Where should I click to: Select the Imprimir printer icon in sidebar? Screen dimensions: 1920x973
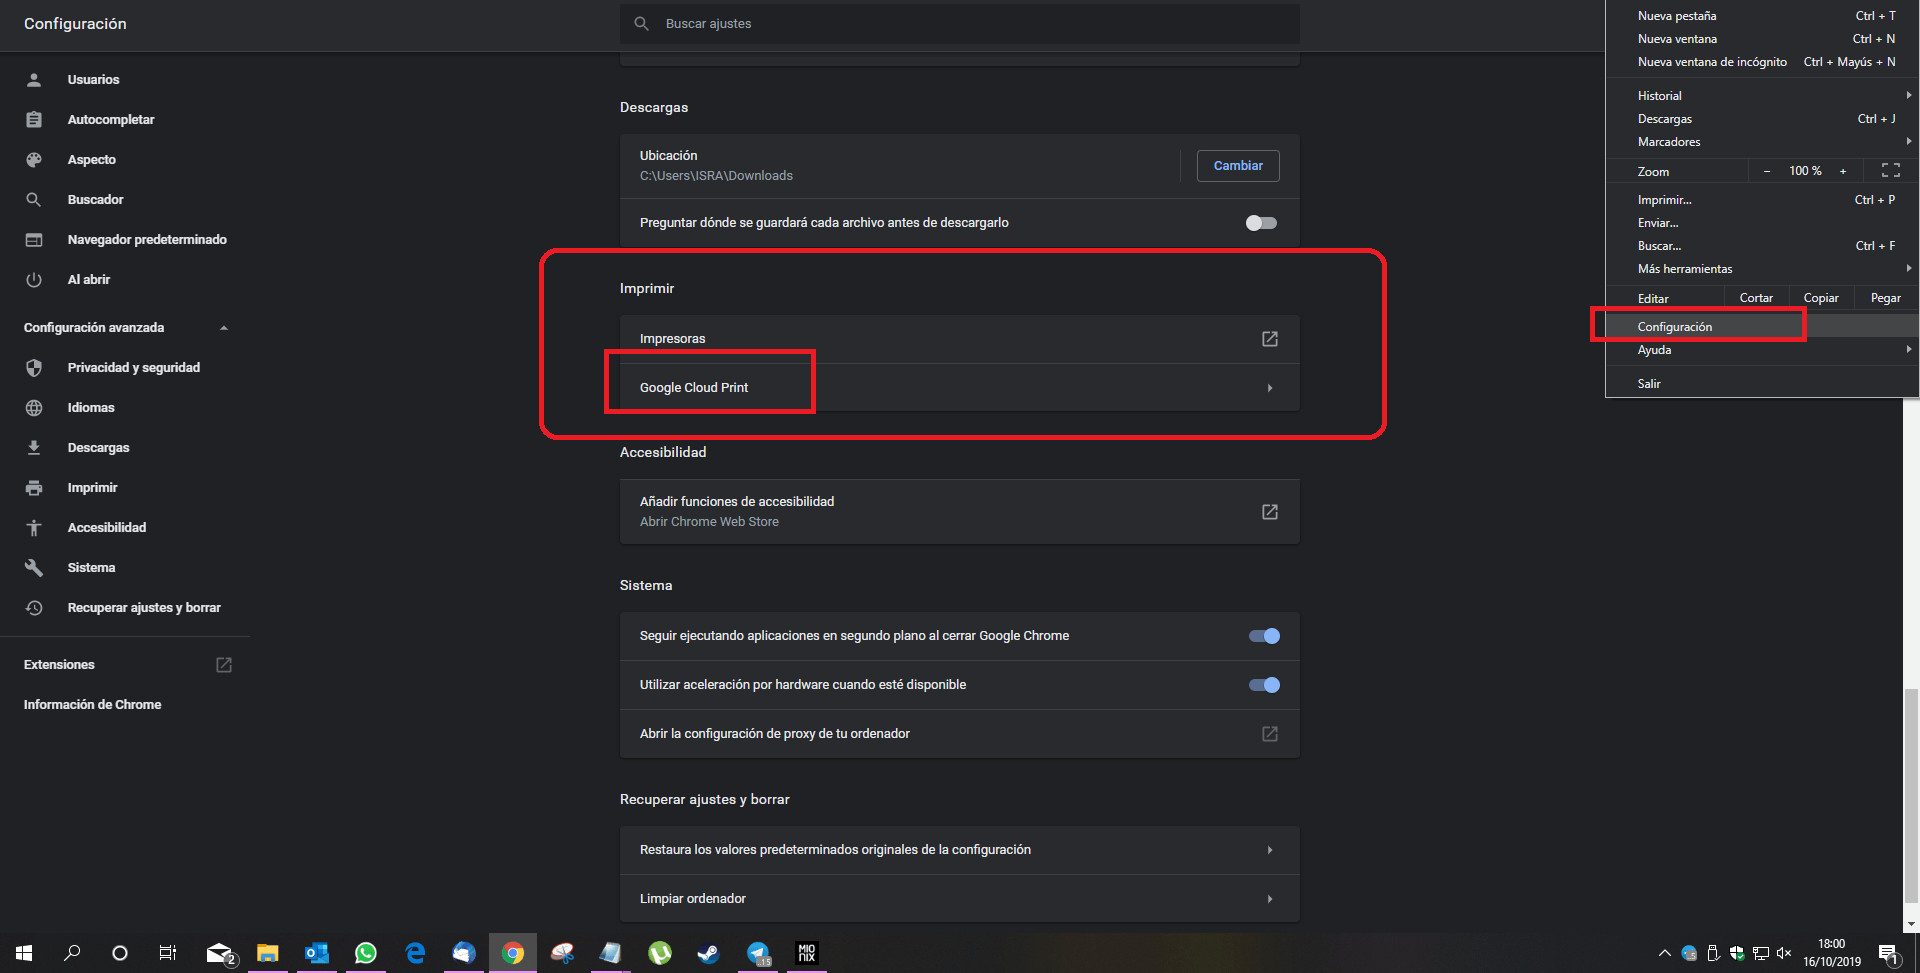tap(34, 487)
